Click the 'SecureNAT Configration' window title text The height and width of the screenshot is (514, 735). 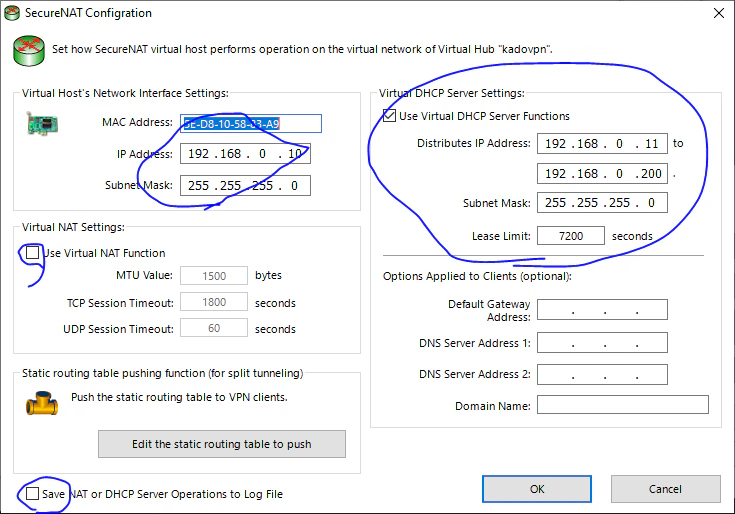pos(88,13)
